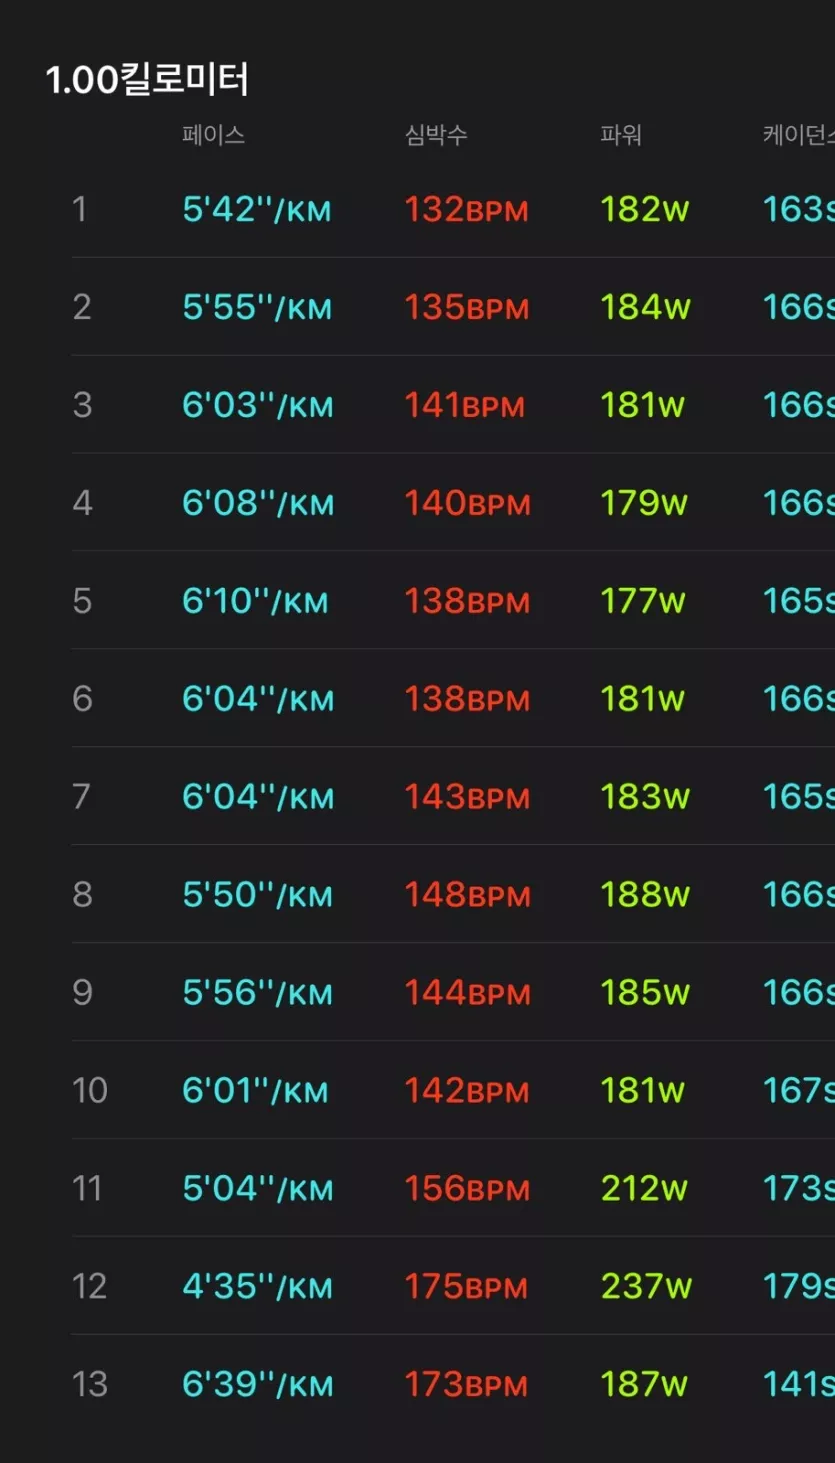
Task: Select split 5 heart rate 138BPM
Action: 466,601
